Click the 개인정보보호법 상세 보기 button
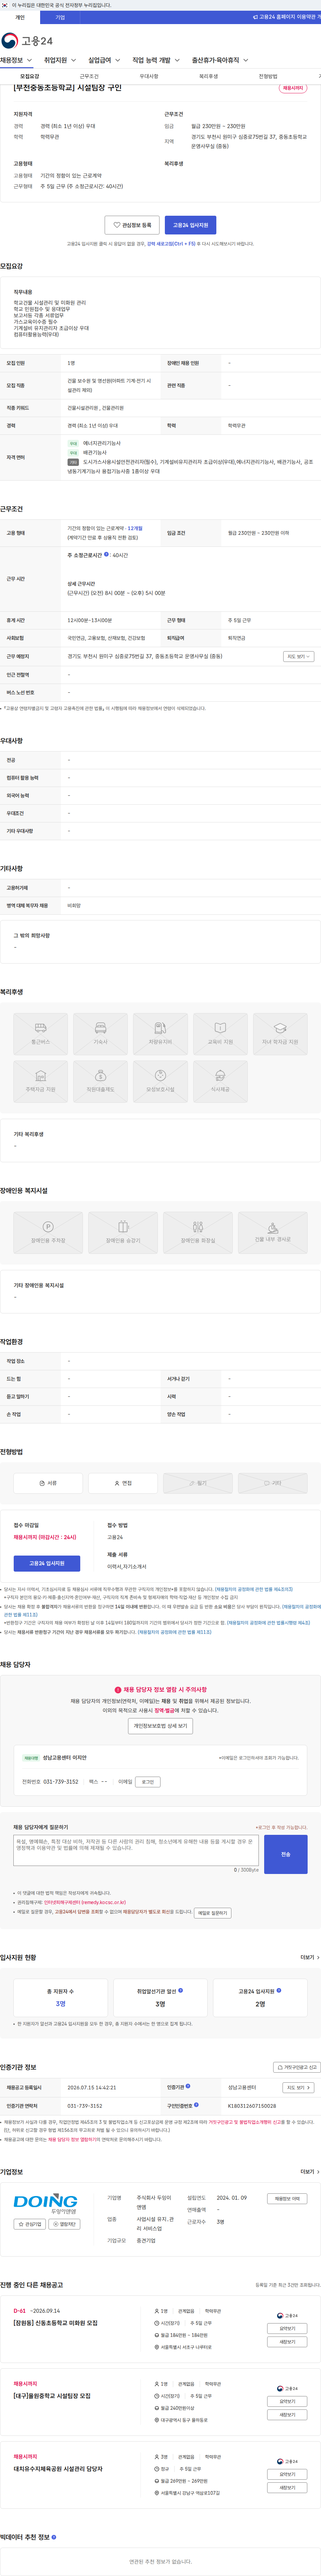 coord(160,1726)
